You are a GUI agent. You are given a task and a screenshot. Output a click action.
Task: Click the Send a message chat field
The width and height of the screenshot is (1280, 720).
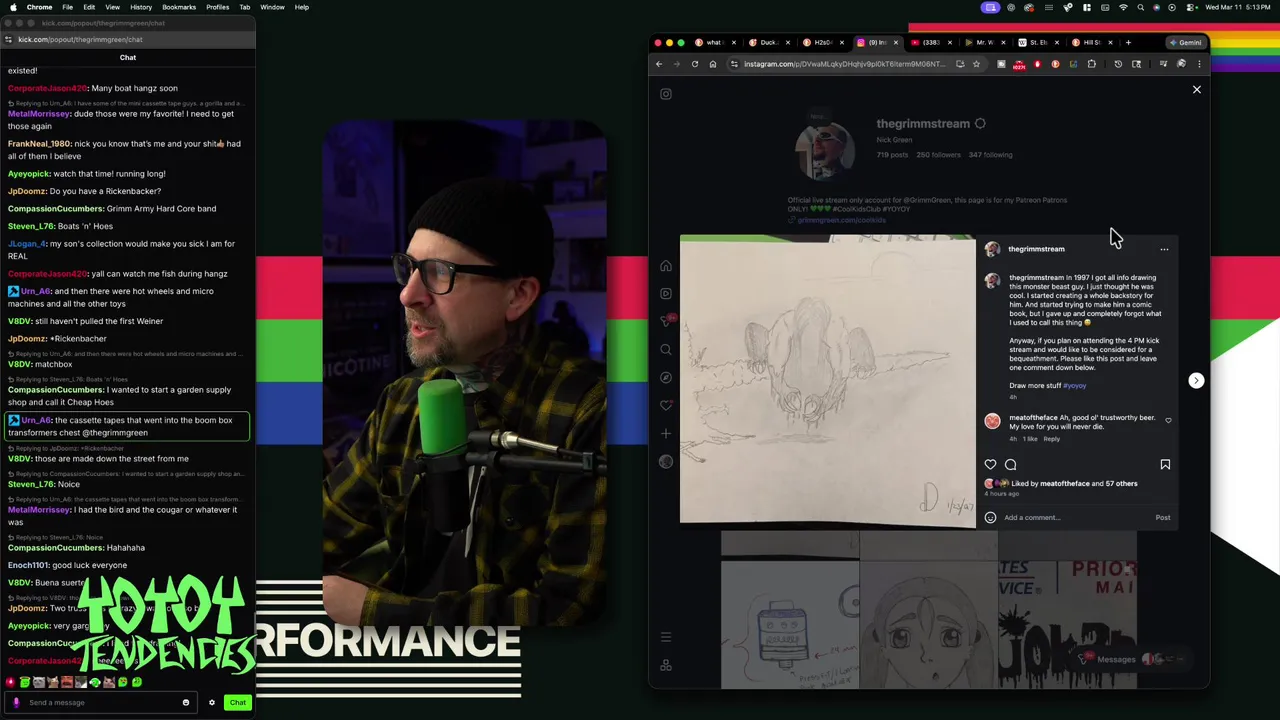tap(100, 702)
